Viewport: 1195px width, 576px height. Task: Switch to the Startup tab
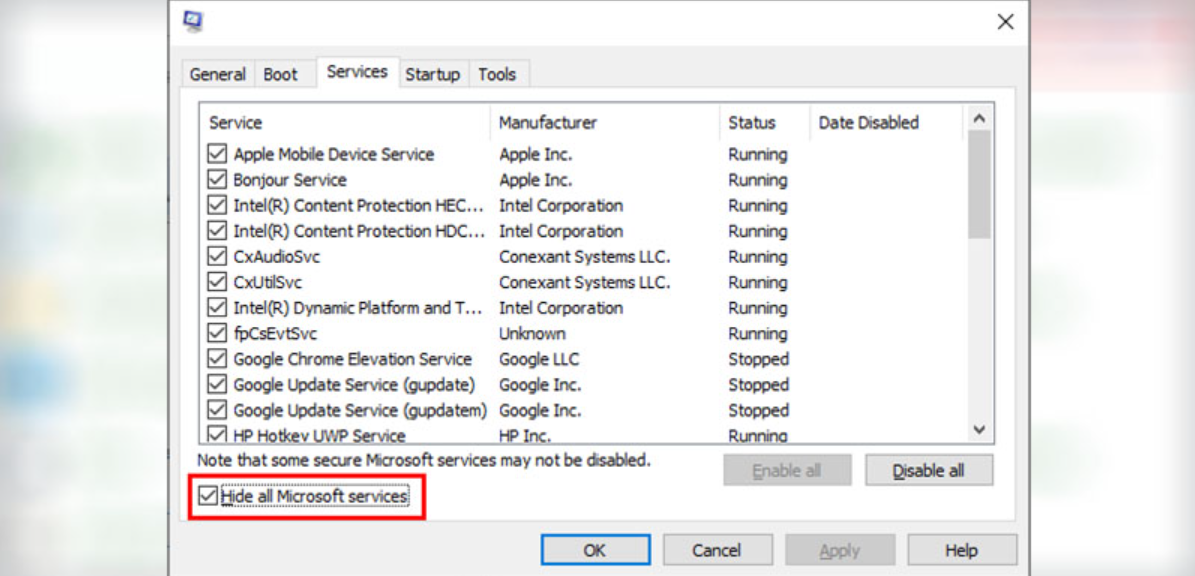[x=432, y=73]
